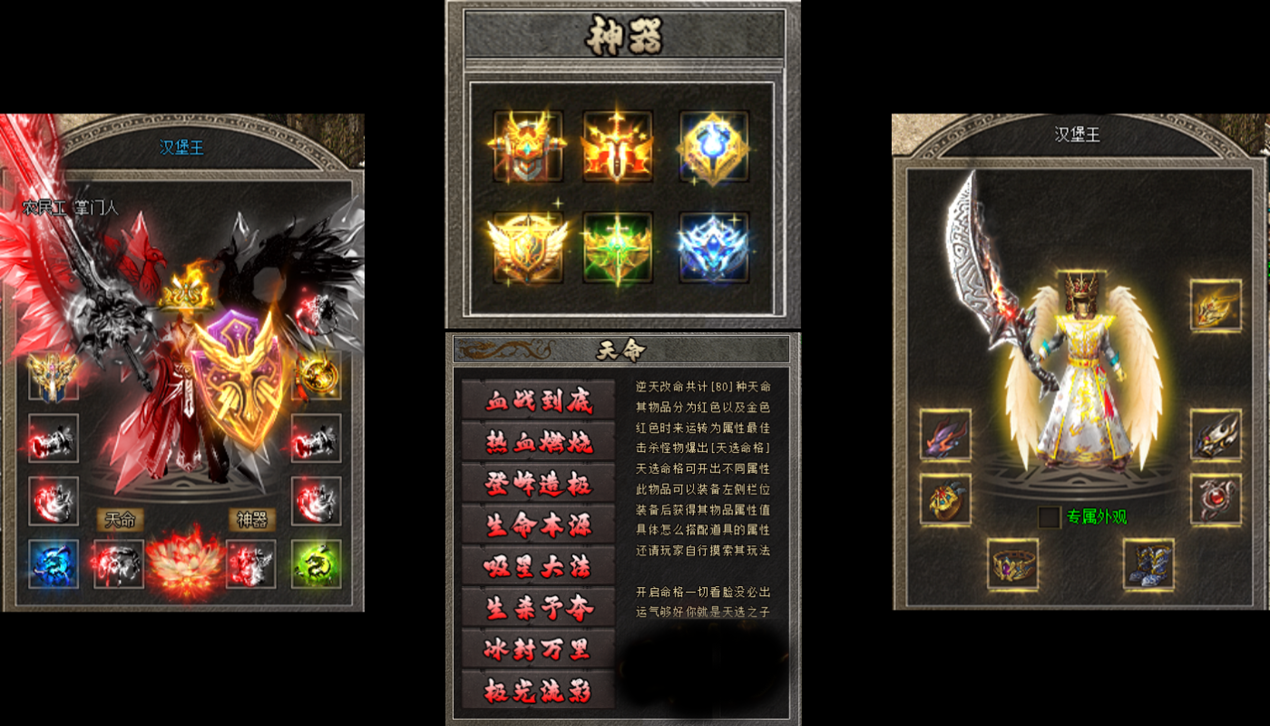Select the golden winged shield artifact icon
Screen dimensions: 1270x726
[x=528, y=246]
